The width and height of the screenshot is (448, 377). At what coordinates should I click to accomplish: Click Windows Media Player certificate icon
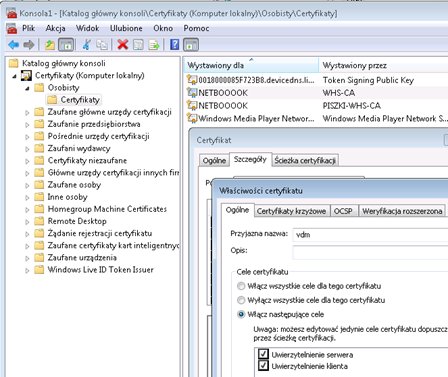point(192,118)
